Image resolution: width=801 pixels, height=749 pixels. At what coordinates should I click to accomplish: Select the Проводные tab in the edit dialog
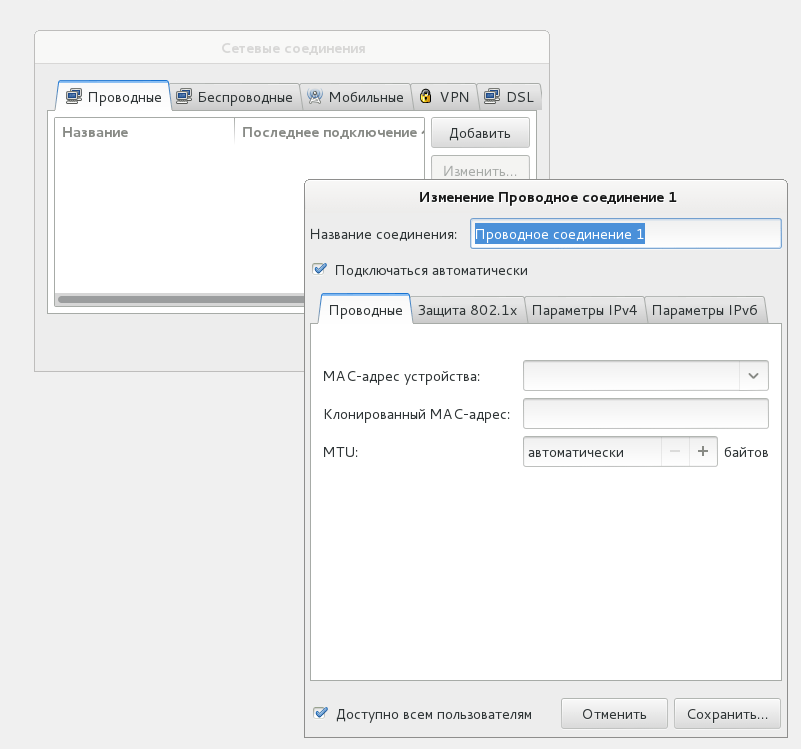click(x=365, y=310)
